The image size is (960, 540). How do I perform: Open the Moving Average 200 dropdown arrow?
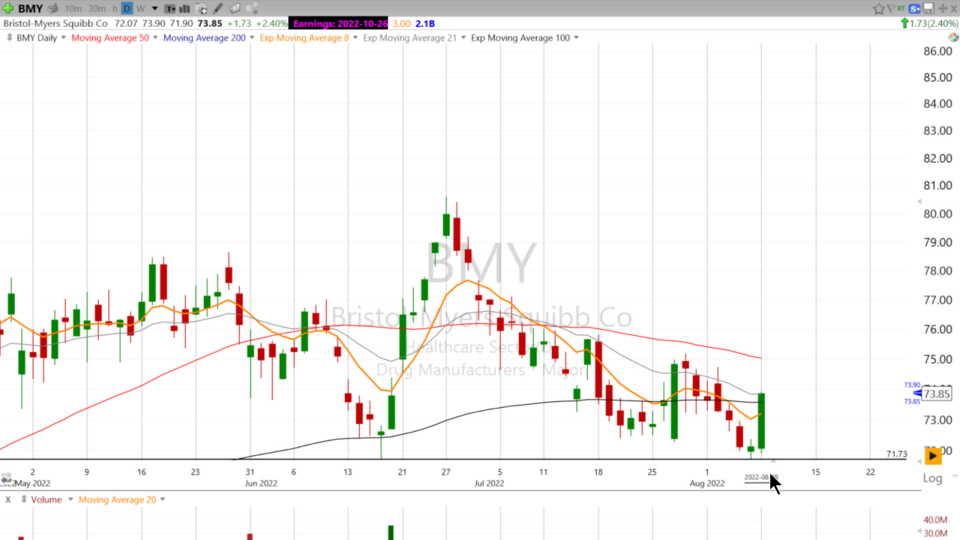point(252,38)
